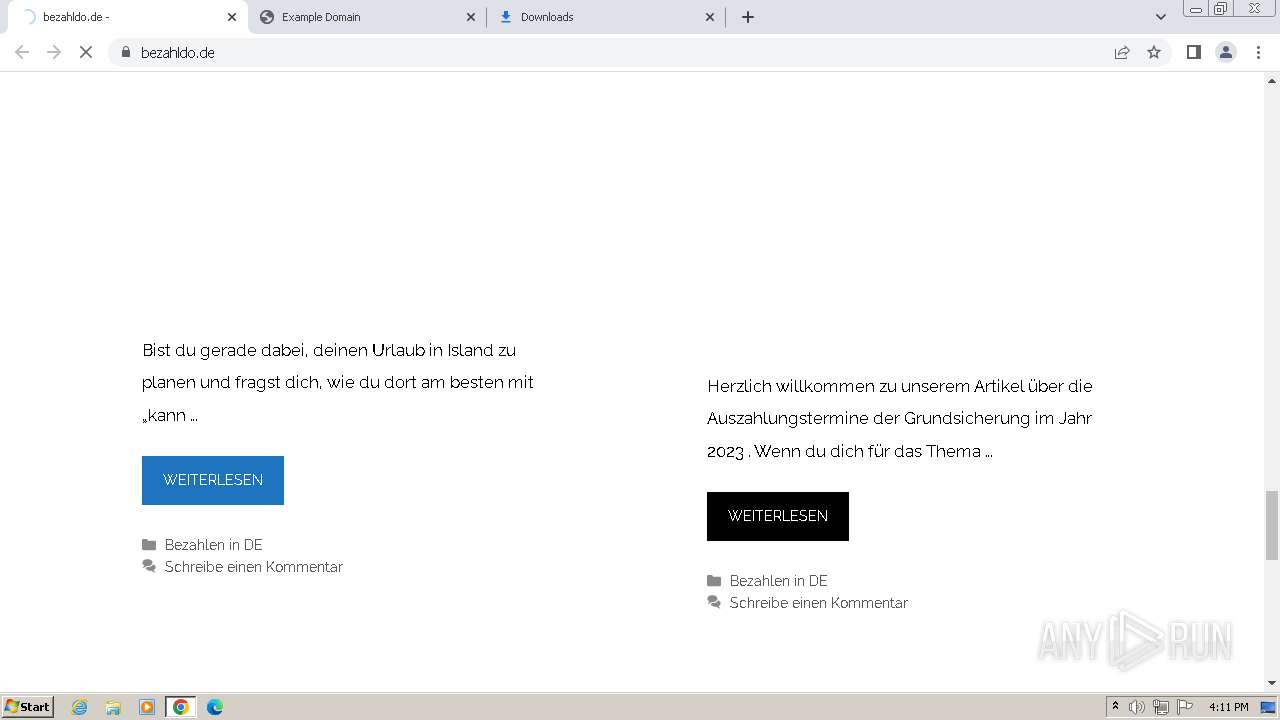Open Bezahlen in DE category under Grundsicherung article

779,581
